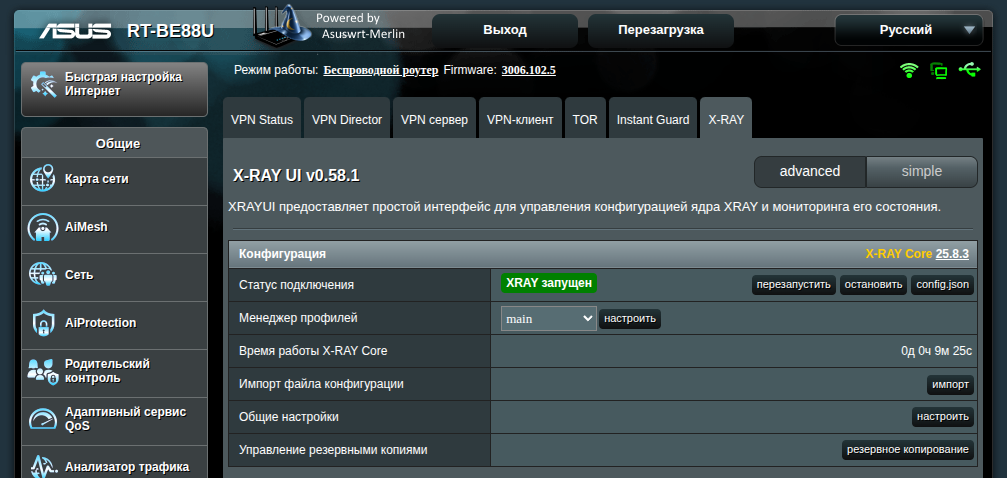1007x478 pixels.
Task: Open the firmware 3006.102.5 link
Action: tap(529, 70)
